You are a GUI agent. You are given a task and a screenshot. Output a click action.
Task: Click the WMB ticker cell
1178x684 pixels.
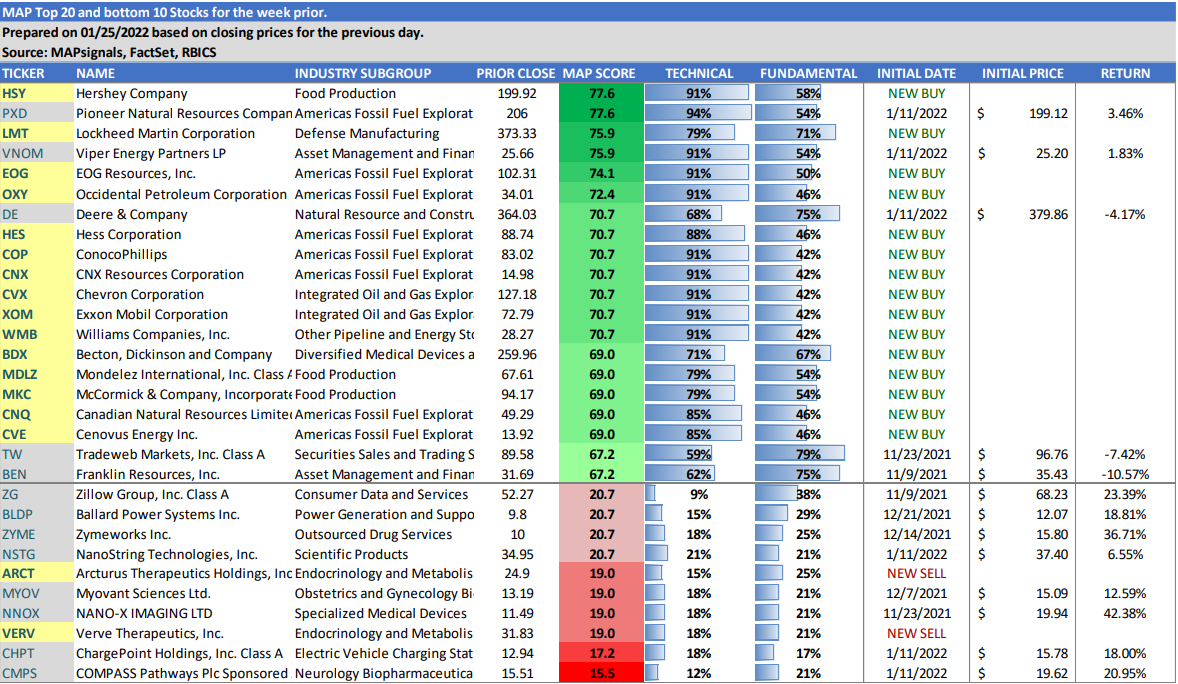click(37, 334)
